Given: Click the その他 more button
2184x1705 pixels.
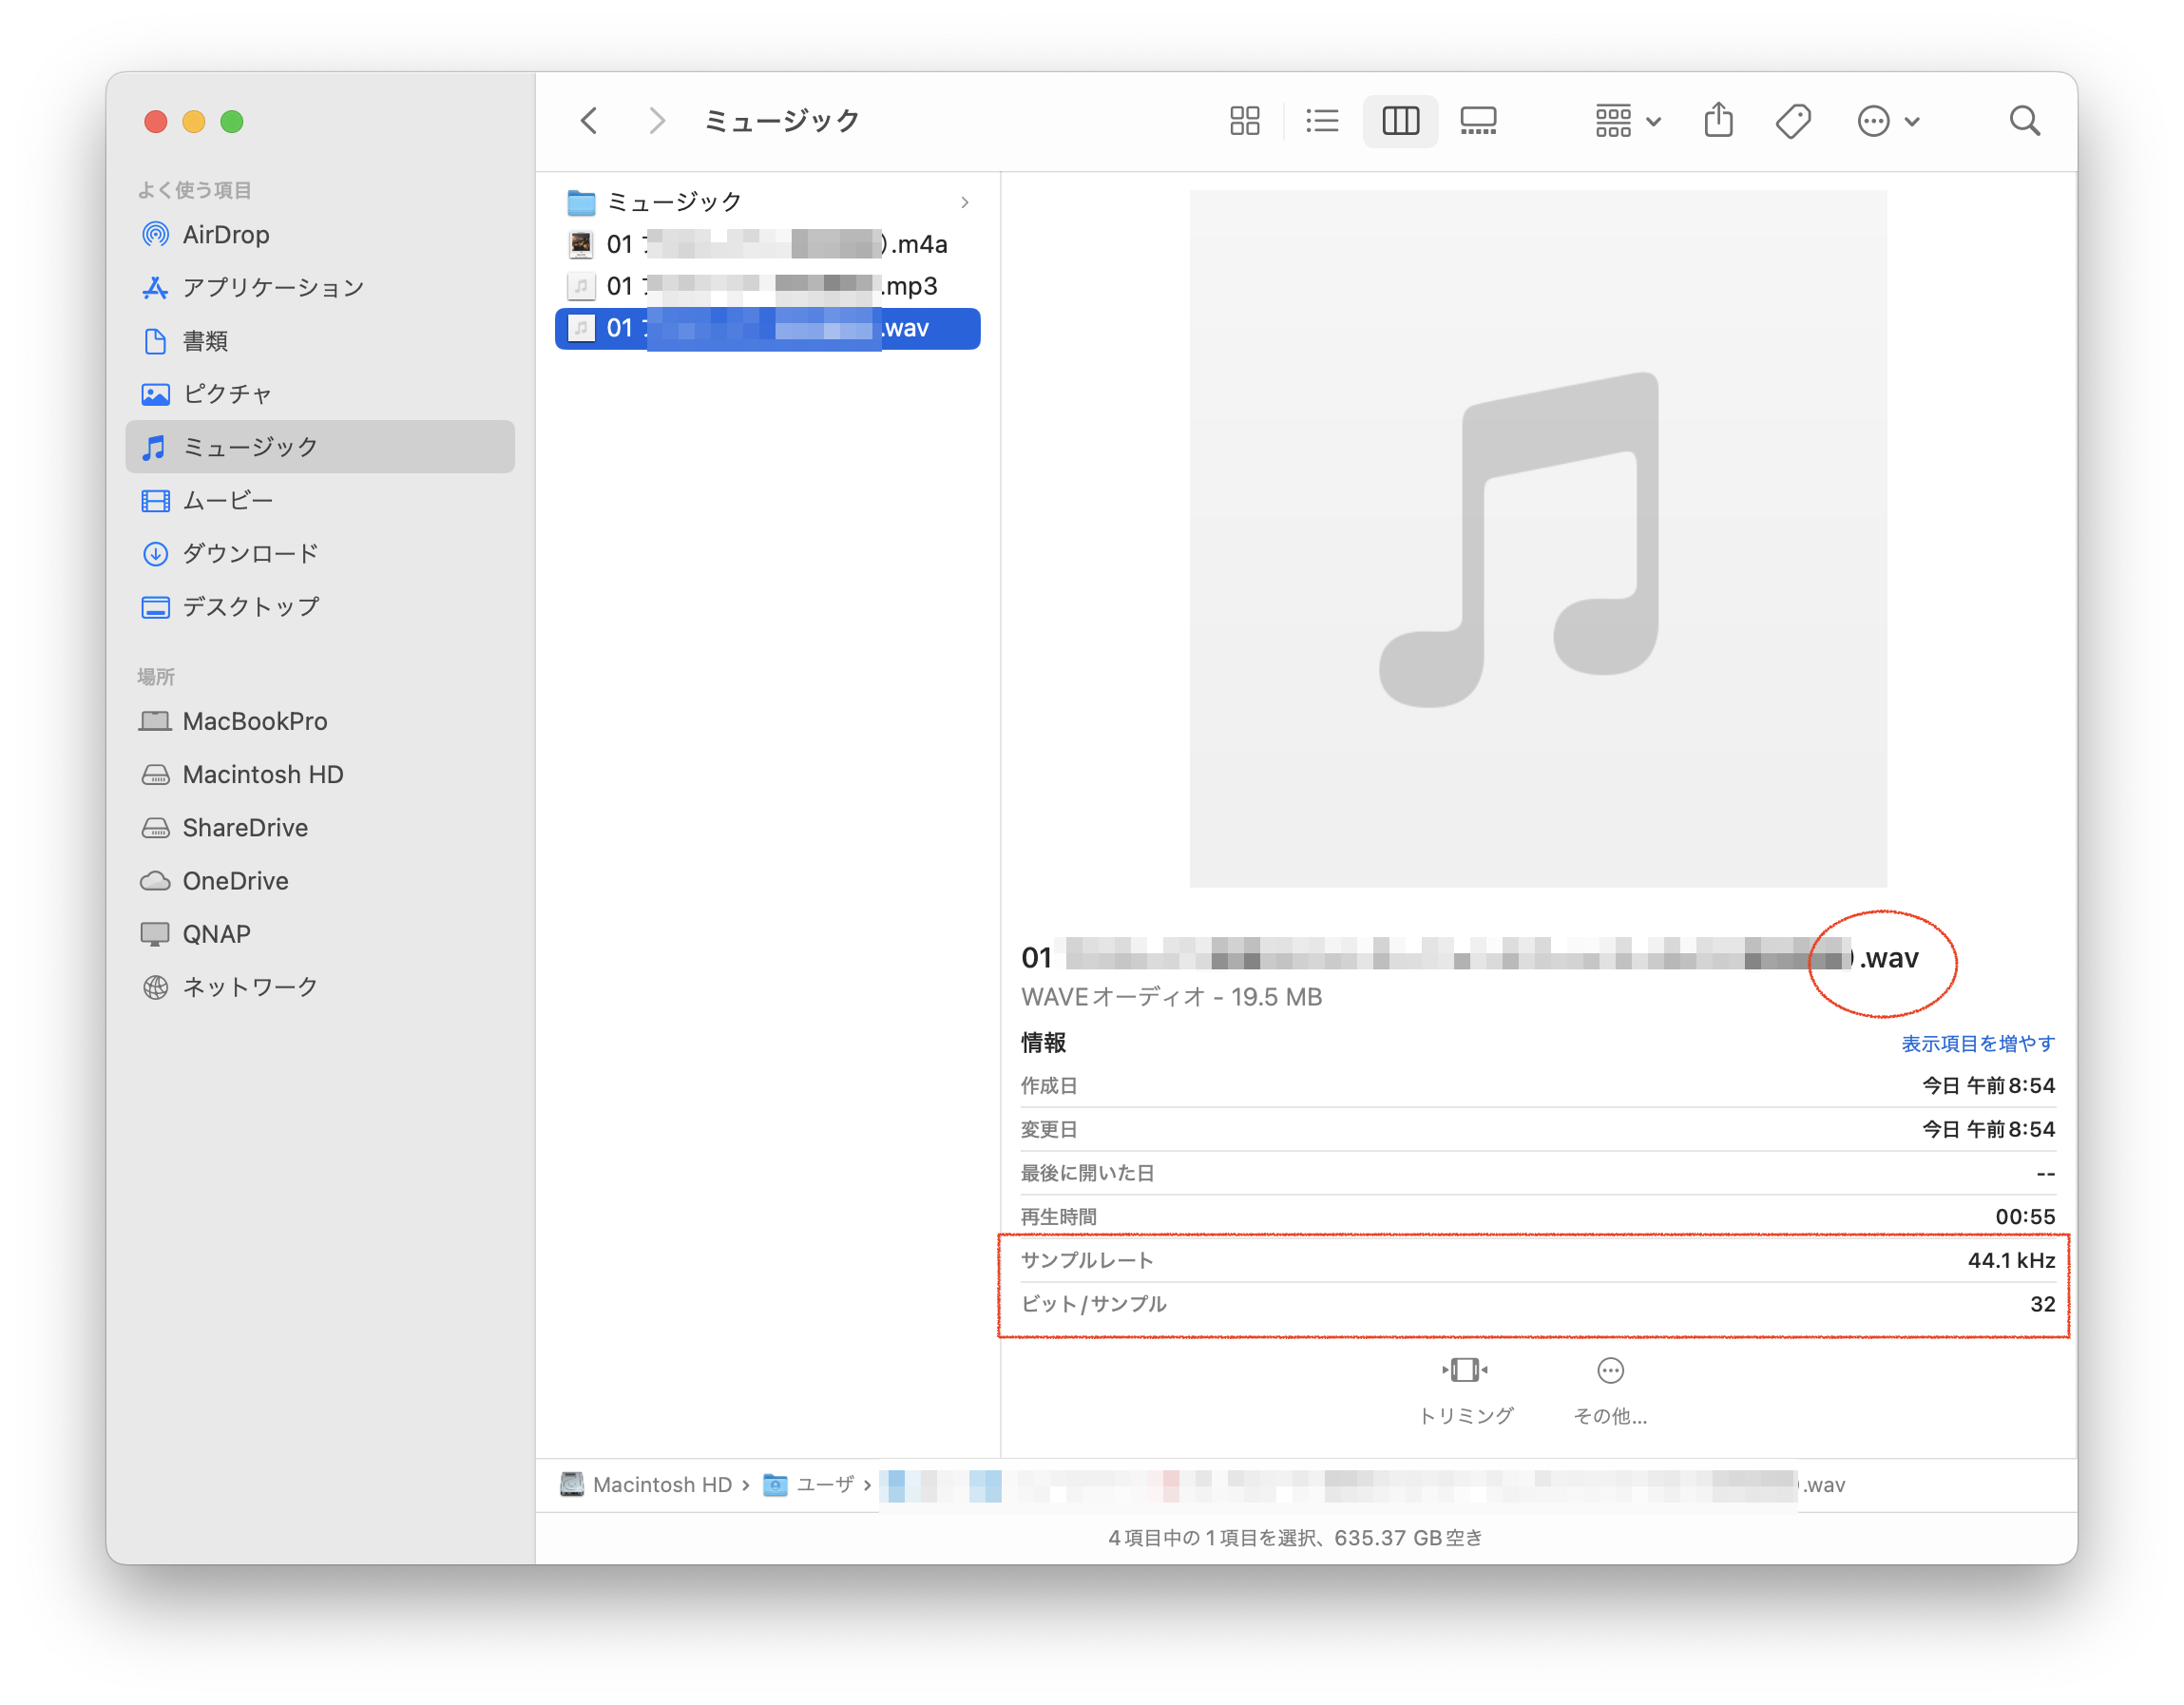Looking at the screenshot, I should pyautogui.click(x=1610, y=1371).
